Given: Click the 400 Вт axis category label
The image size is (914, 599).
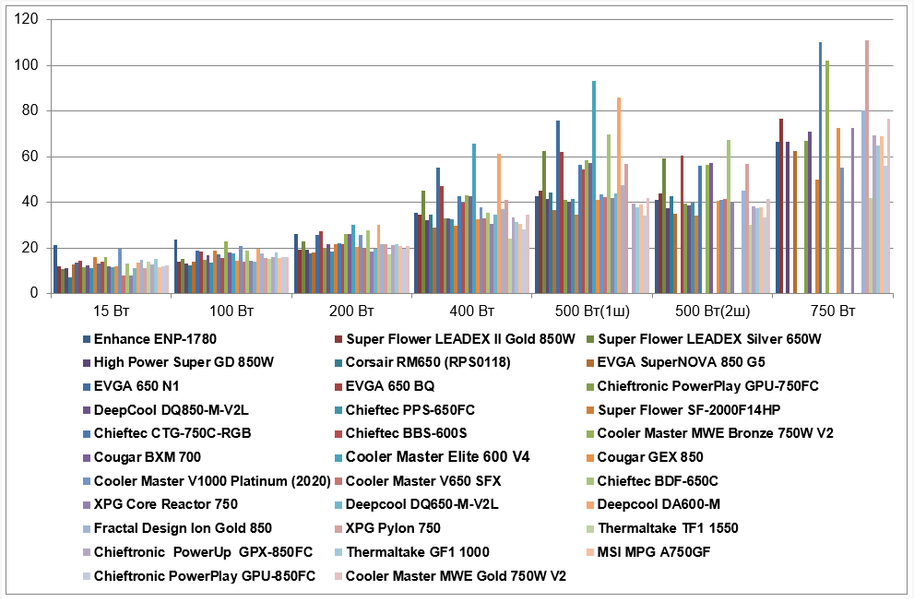Looking at the screenshot, I should (x=472, y=311).
